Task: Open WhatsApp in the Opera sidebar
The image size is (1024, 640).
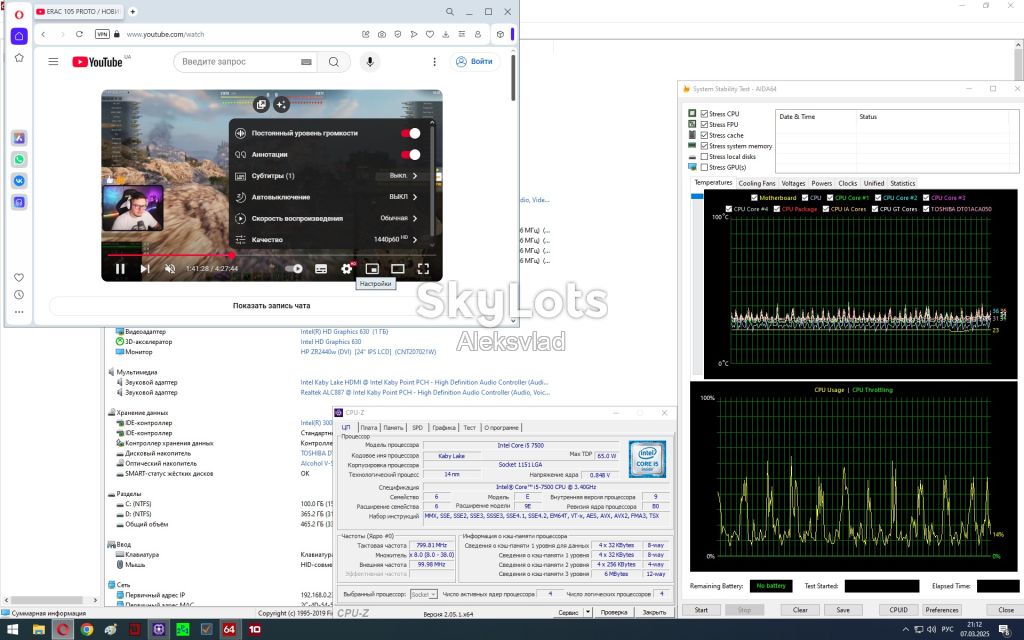Action: tap(19, 159)
